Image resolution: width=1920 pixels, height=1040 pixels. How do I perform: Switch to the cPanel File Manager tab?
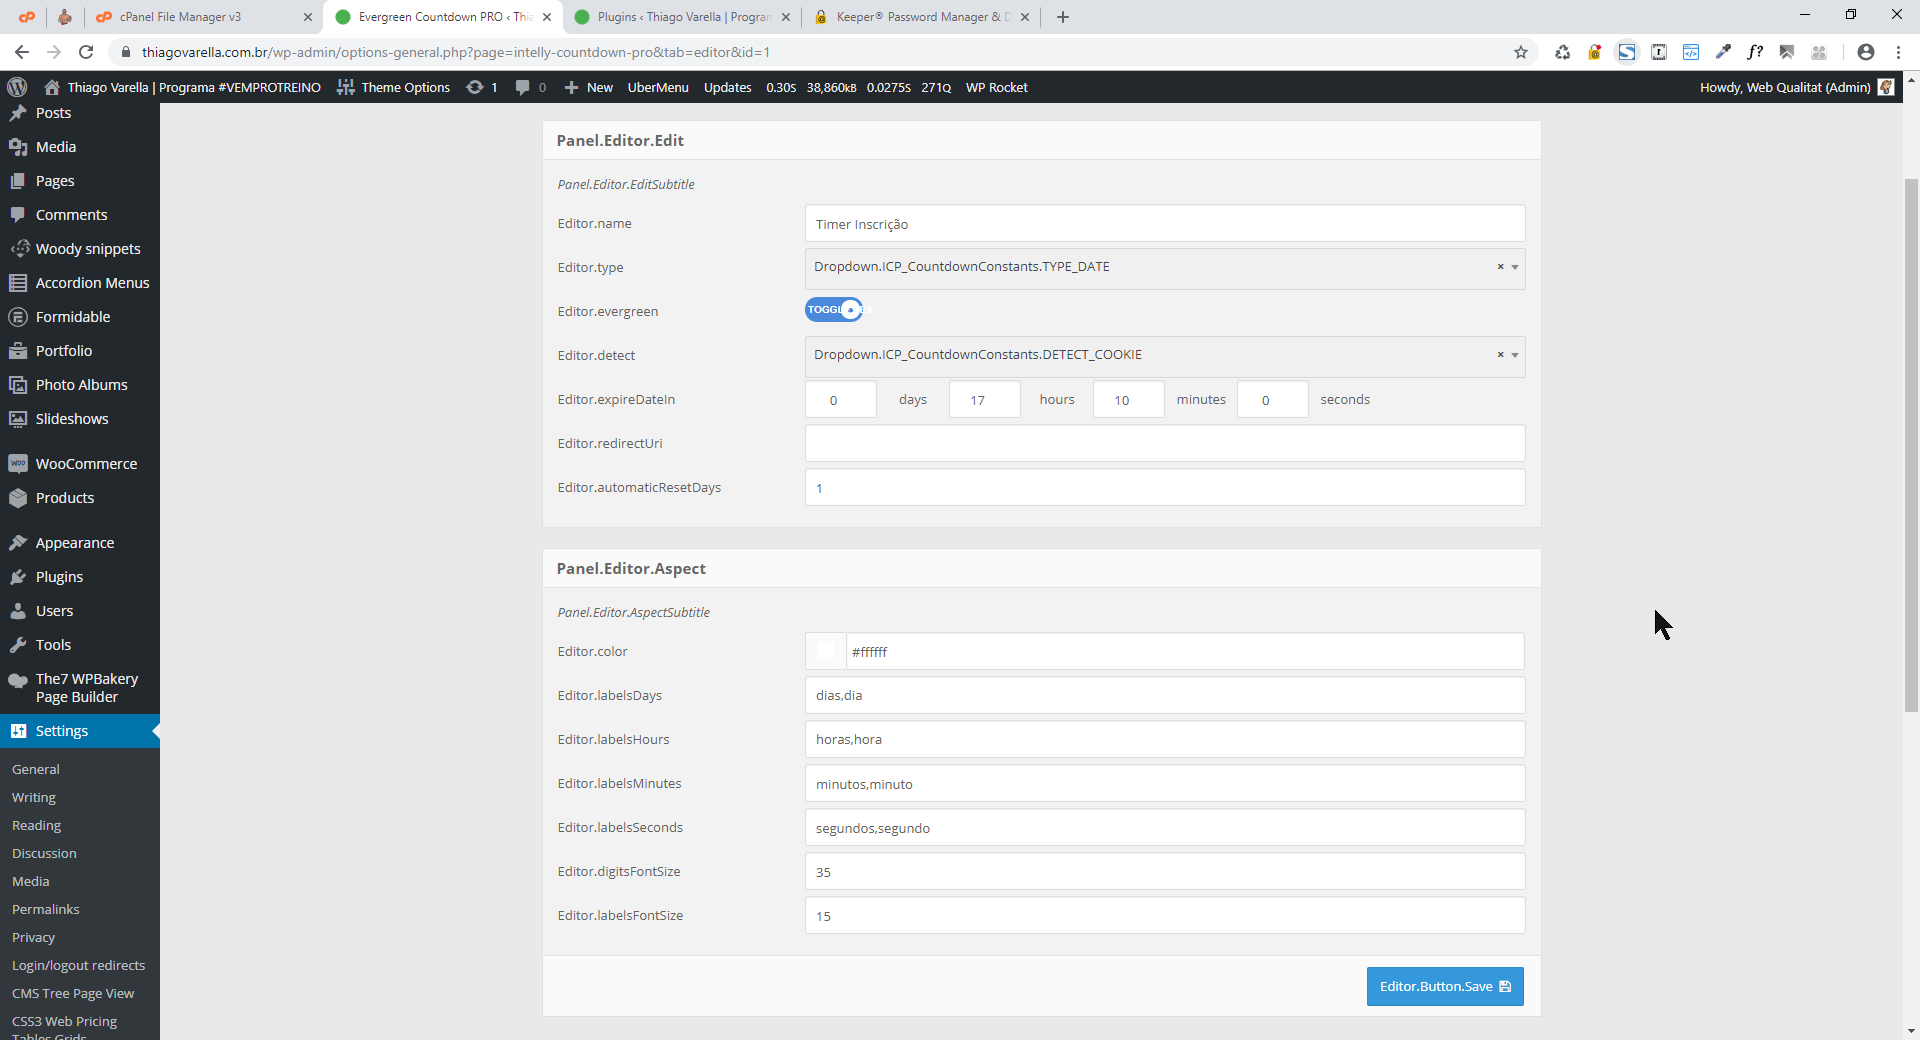180,17
